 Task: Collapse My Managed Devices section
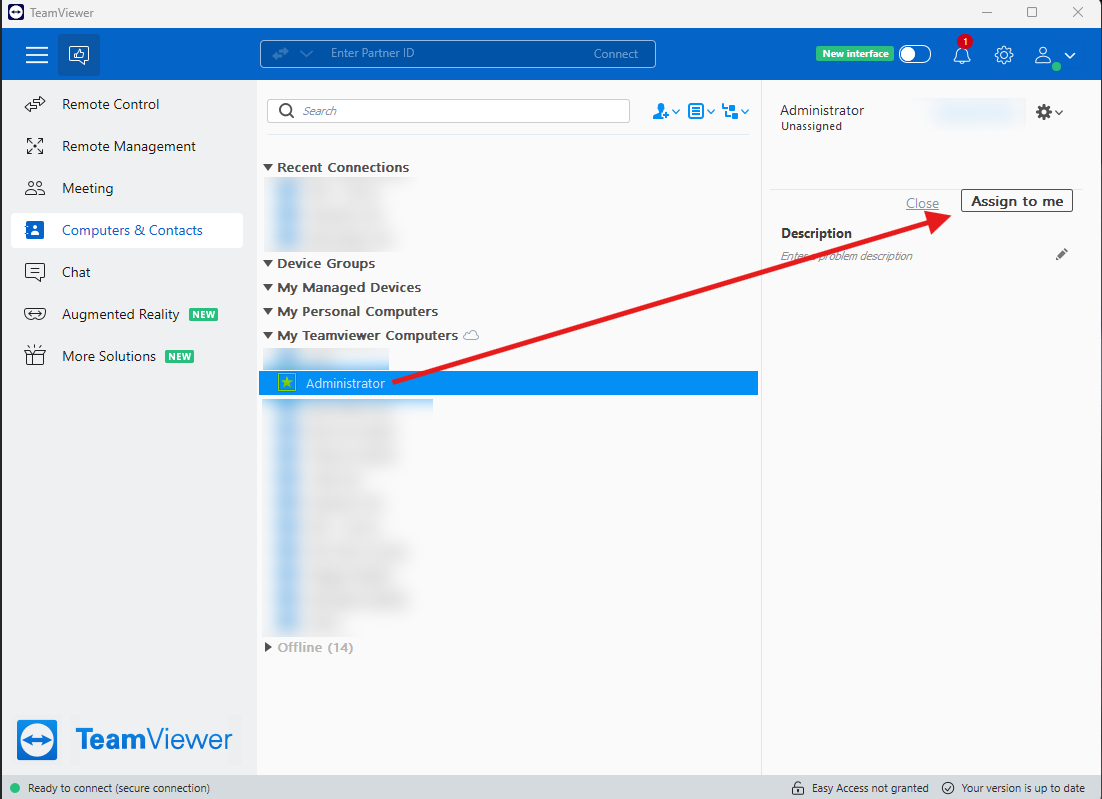[x=268, y=287]
